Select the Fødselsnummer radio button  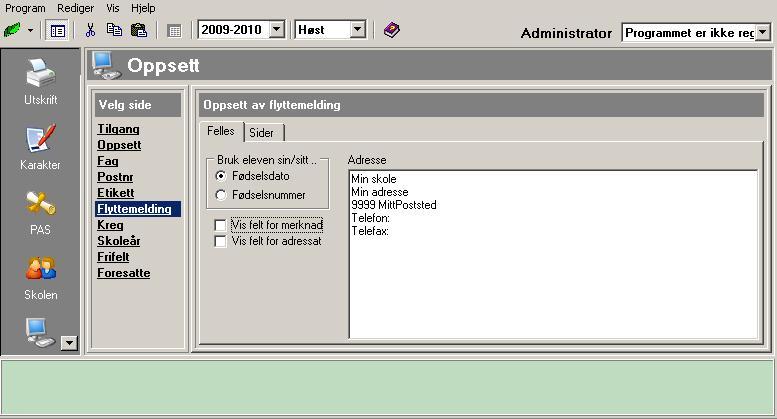(x=222, y=195)
